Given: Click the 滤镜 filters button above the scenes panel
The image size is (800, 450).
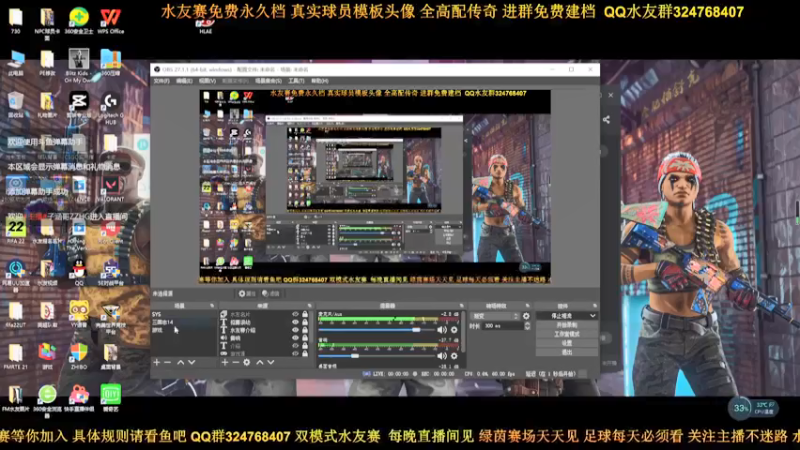Looking at the screenshot, I should click(271, 294).
